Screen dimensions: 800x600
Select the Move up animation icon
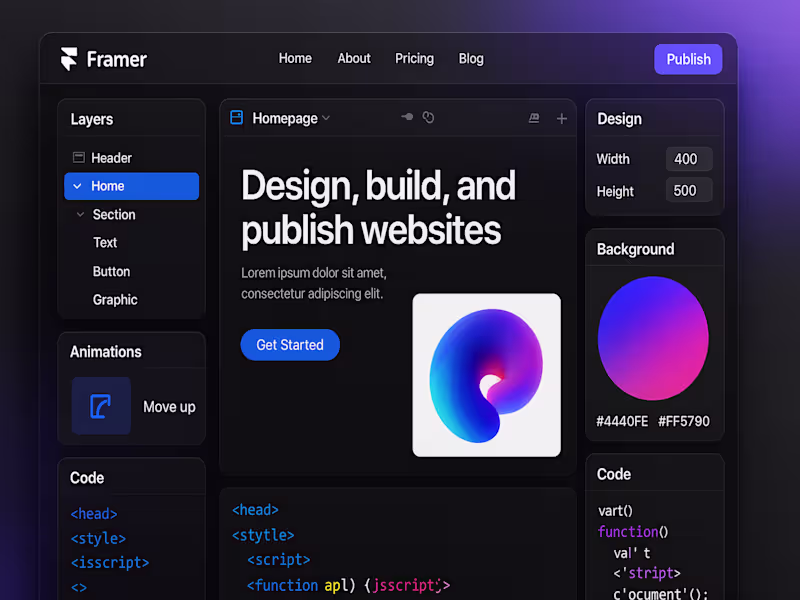[100, 407]
